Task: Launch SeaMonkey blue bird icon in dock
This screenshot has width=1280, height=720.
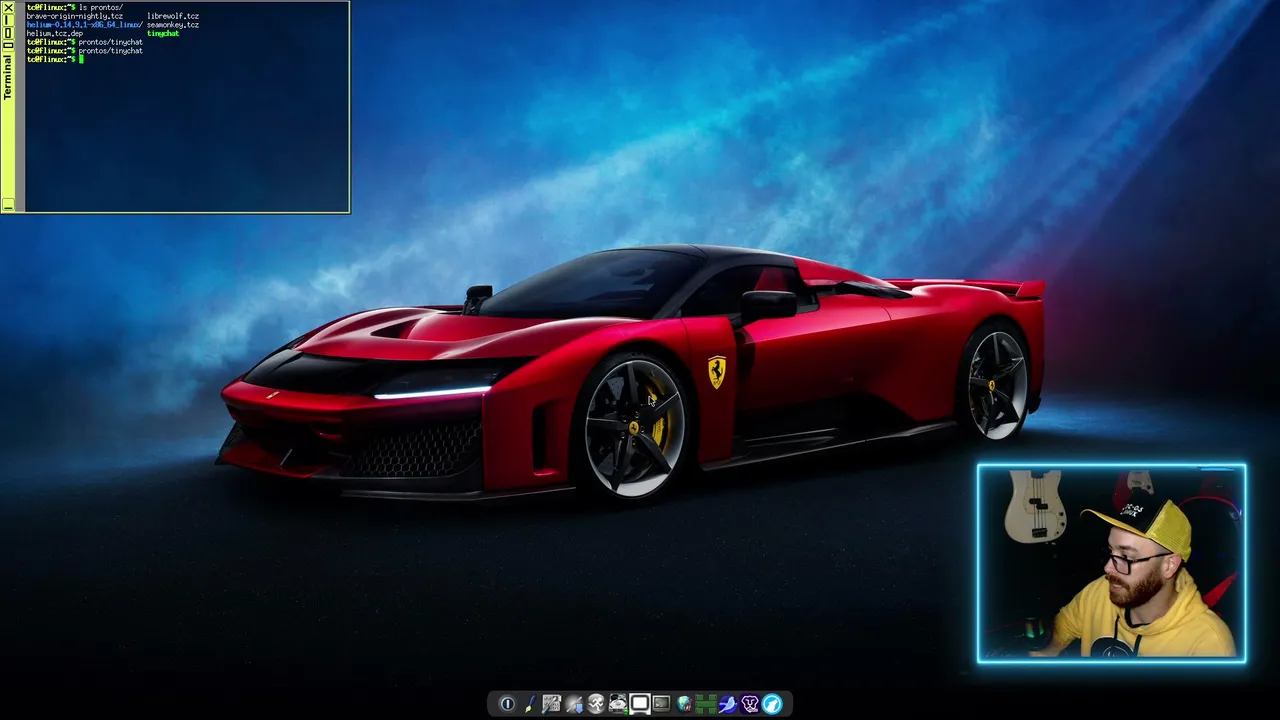Action: tap(728, 704)
